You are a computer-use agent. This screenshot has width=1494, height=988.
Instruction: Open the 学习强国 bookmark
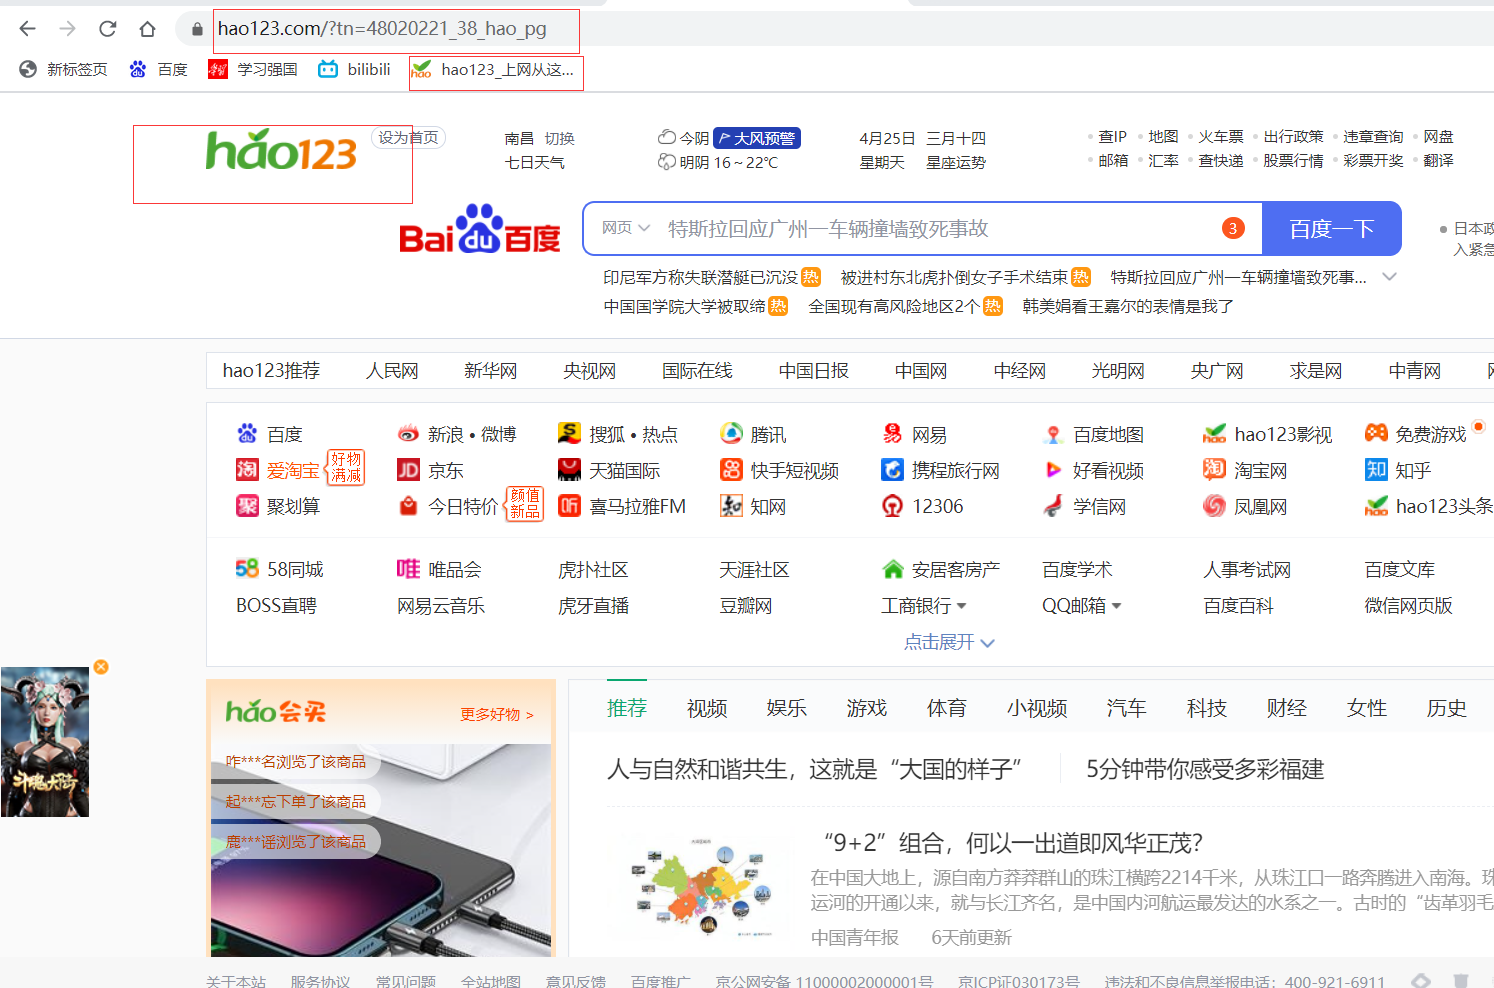tap(253, 69)
